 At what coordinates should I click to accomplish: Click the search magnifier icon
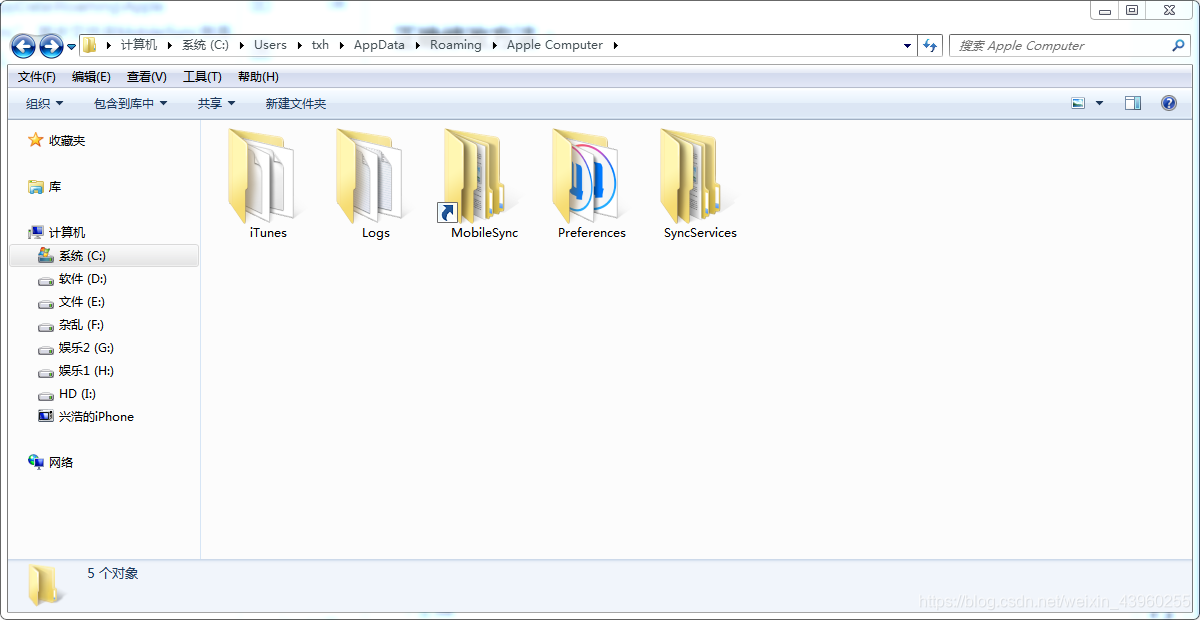pyautogui.click(x=1177, y=45)
